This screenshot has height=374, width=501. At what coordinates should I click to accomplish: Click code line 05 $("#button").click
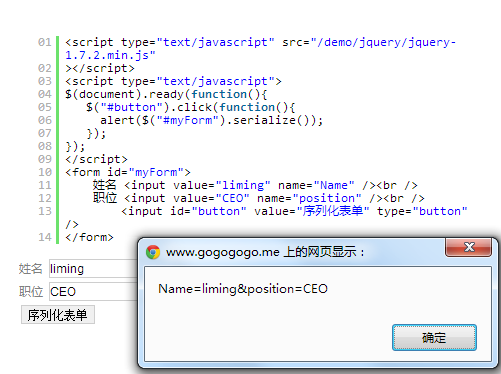coord(190,107)
